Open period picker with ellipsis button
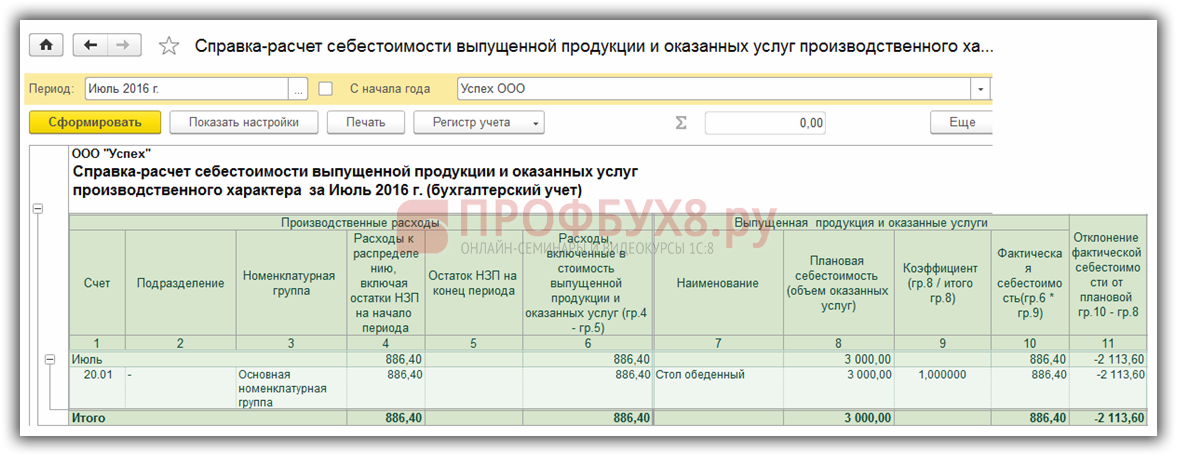 (297, 89)
